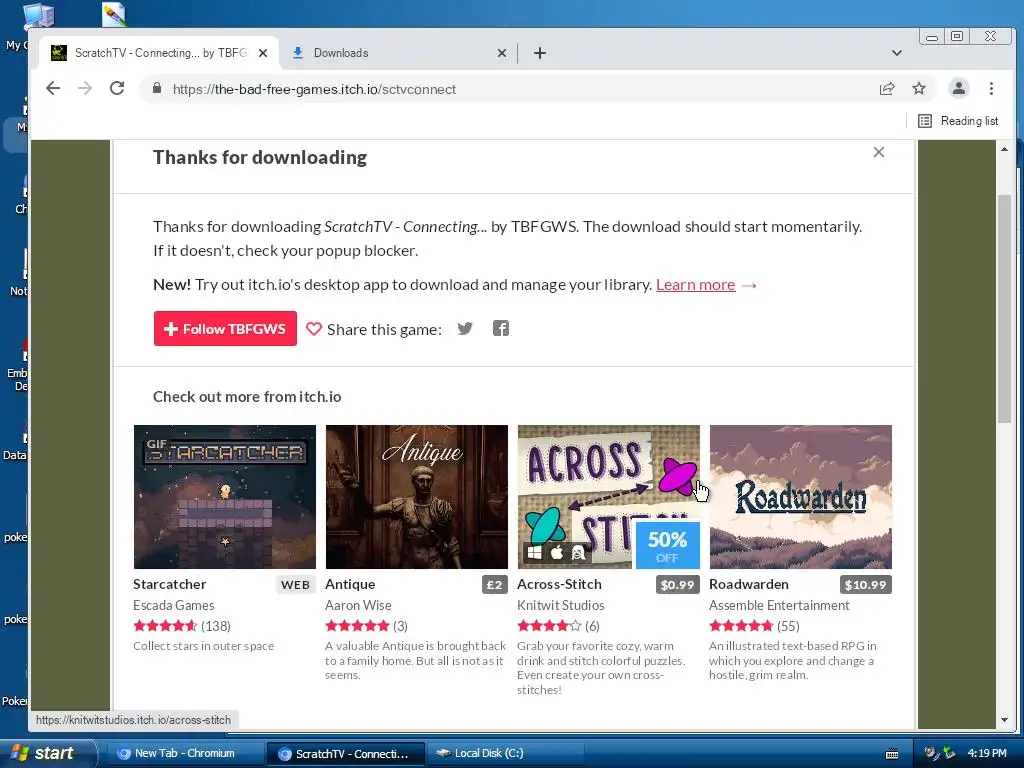
Task: Visit the Escada Games author link
Action: click(x=174, y=605)
